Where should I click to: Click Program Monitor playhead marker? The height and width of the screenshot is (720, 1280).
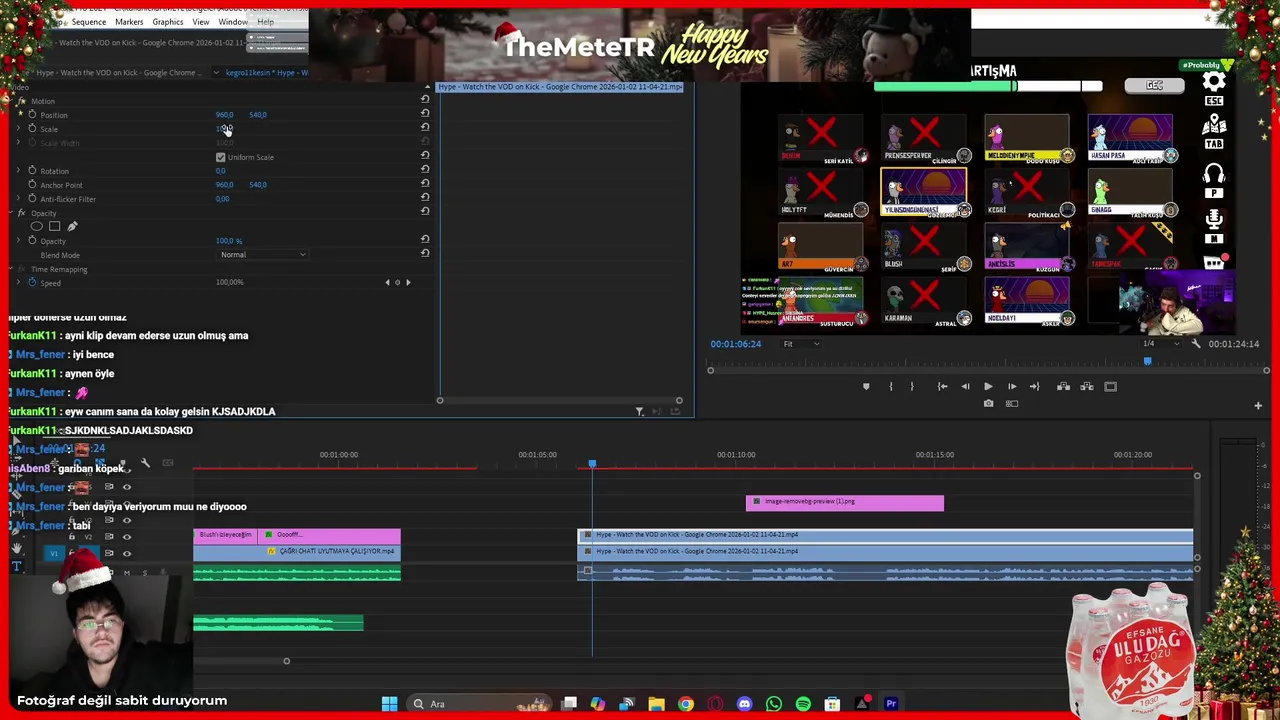[1147, 361]
